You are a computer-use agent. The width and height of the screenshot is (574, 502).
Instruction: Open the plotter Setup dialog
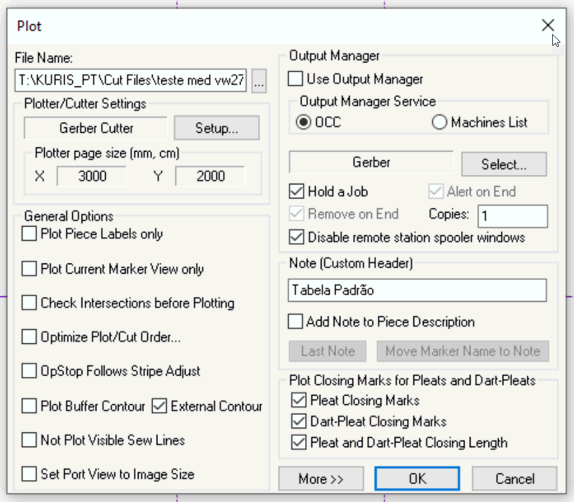(x=217, y=128)
